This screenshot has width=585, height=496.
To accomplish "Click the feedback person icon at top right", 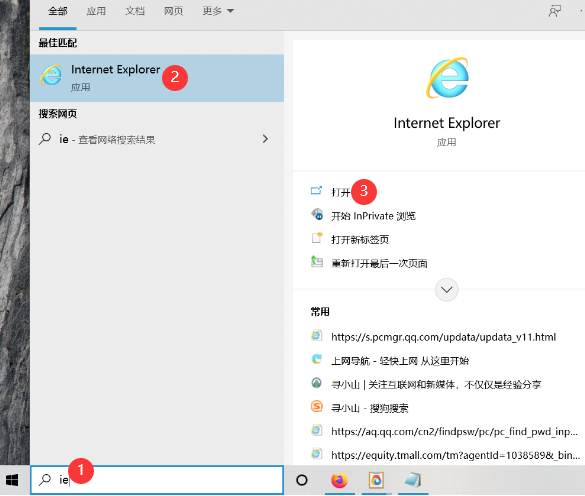I will [x=554, y=11].
